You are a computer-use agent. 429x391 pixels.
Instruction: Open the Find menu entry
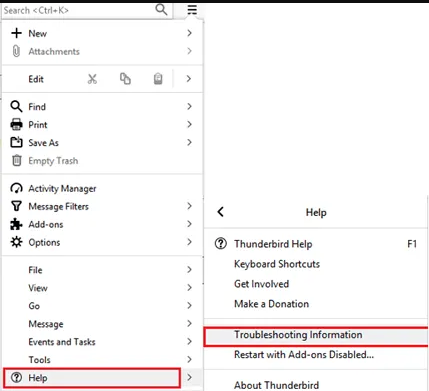102,107
